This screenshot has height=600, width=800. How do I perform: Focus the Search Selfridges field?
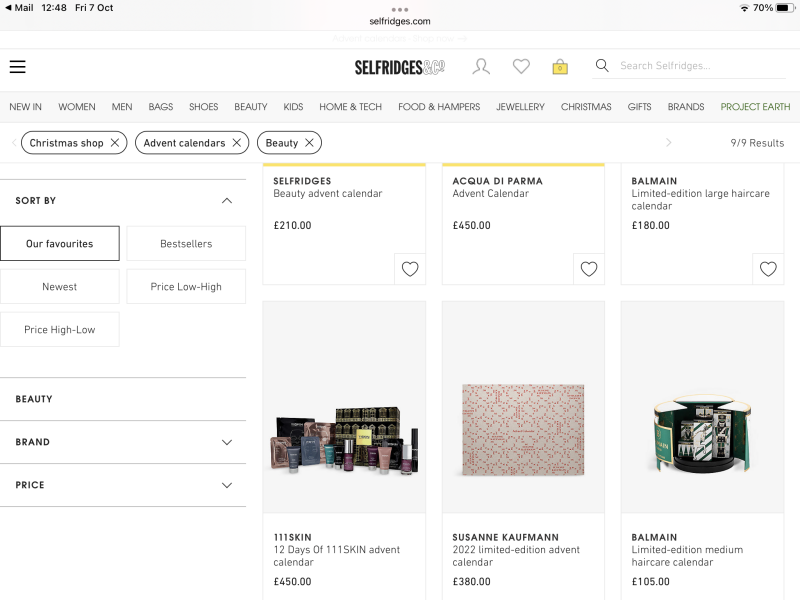[689, 66]
